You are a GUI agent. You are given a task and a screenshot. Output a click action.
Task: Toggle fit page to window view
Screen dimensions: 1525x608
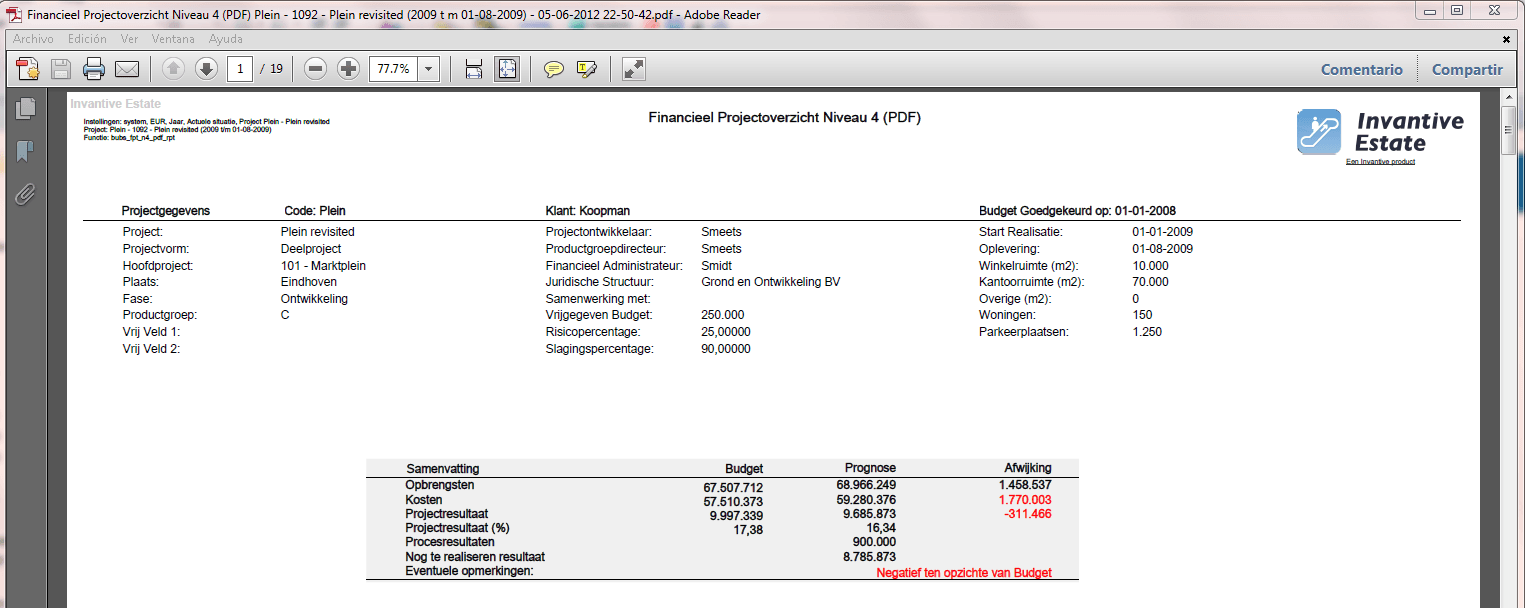click(507, 68)
